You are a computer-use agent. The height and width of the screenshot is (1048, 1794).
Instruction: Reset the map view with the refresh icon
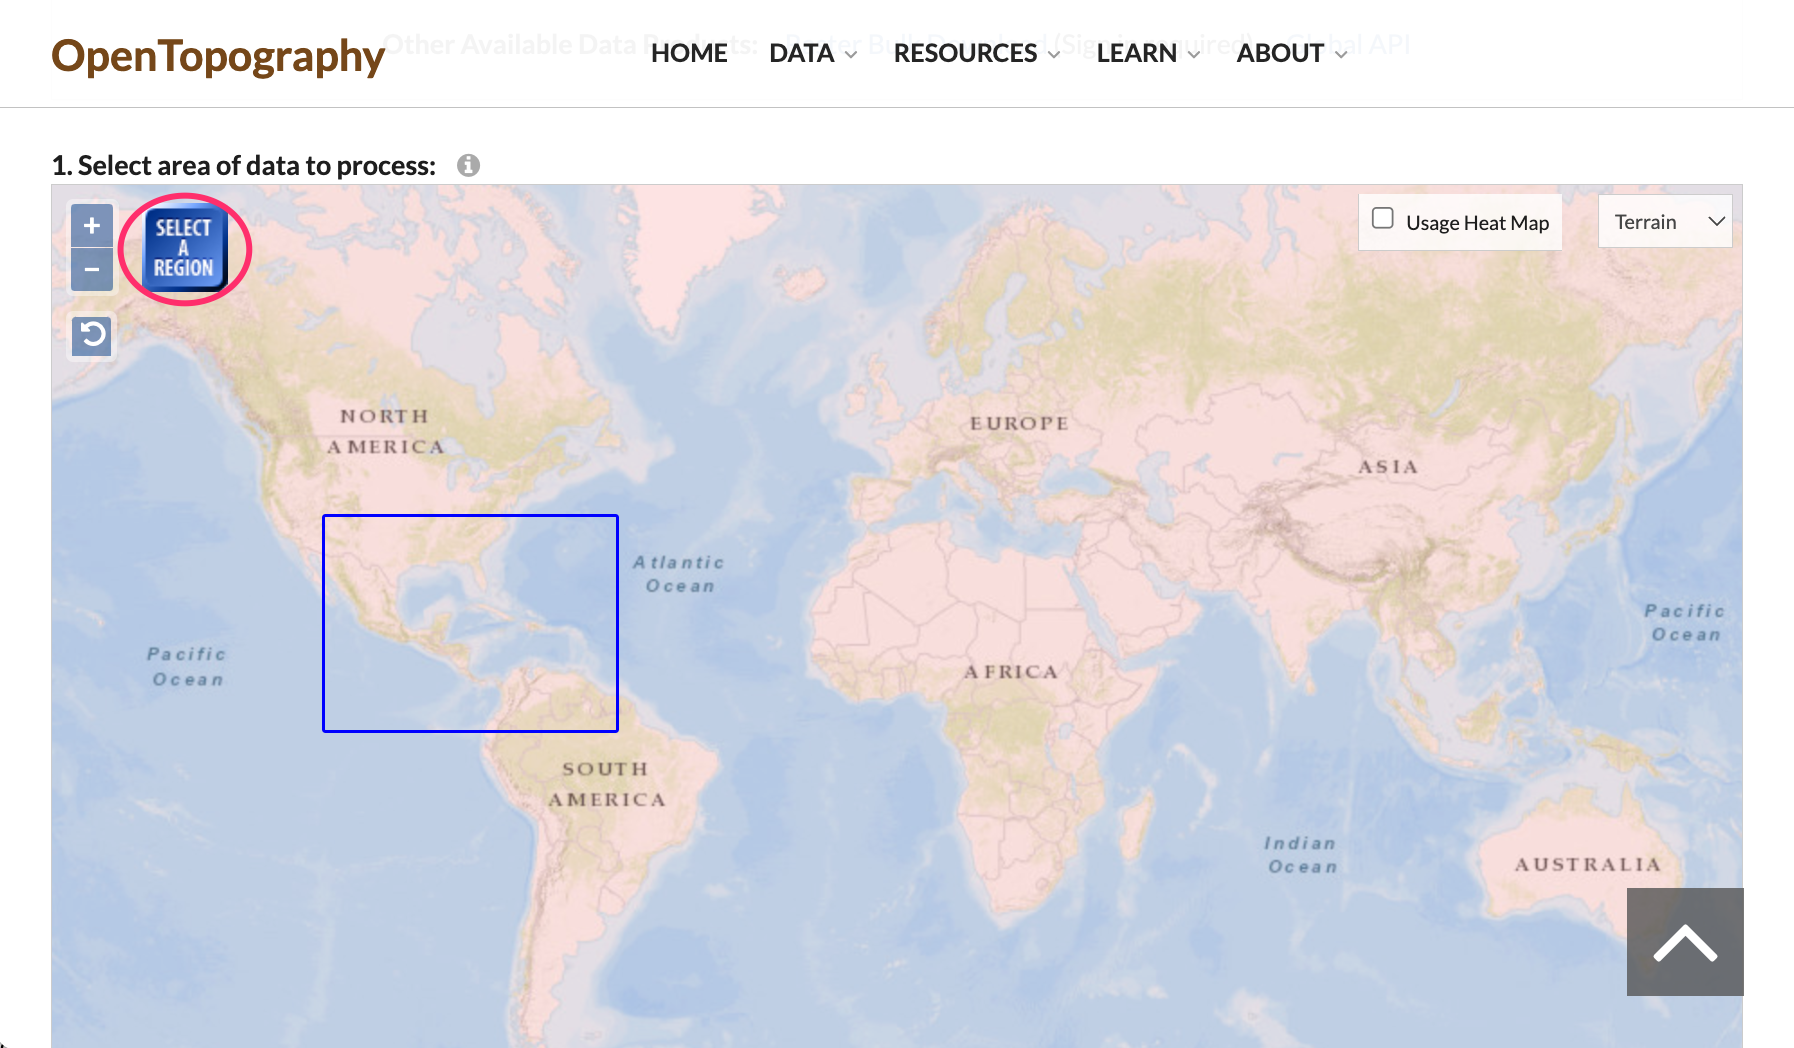coord(92,335)
